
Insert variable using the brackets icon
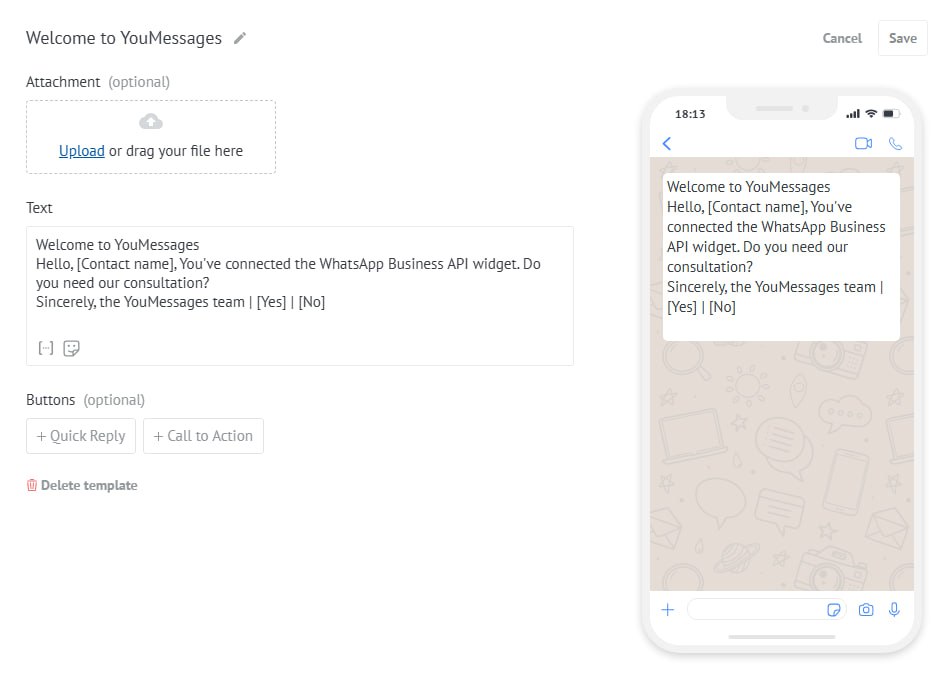pos(45,348)
